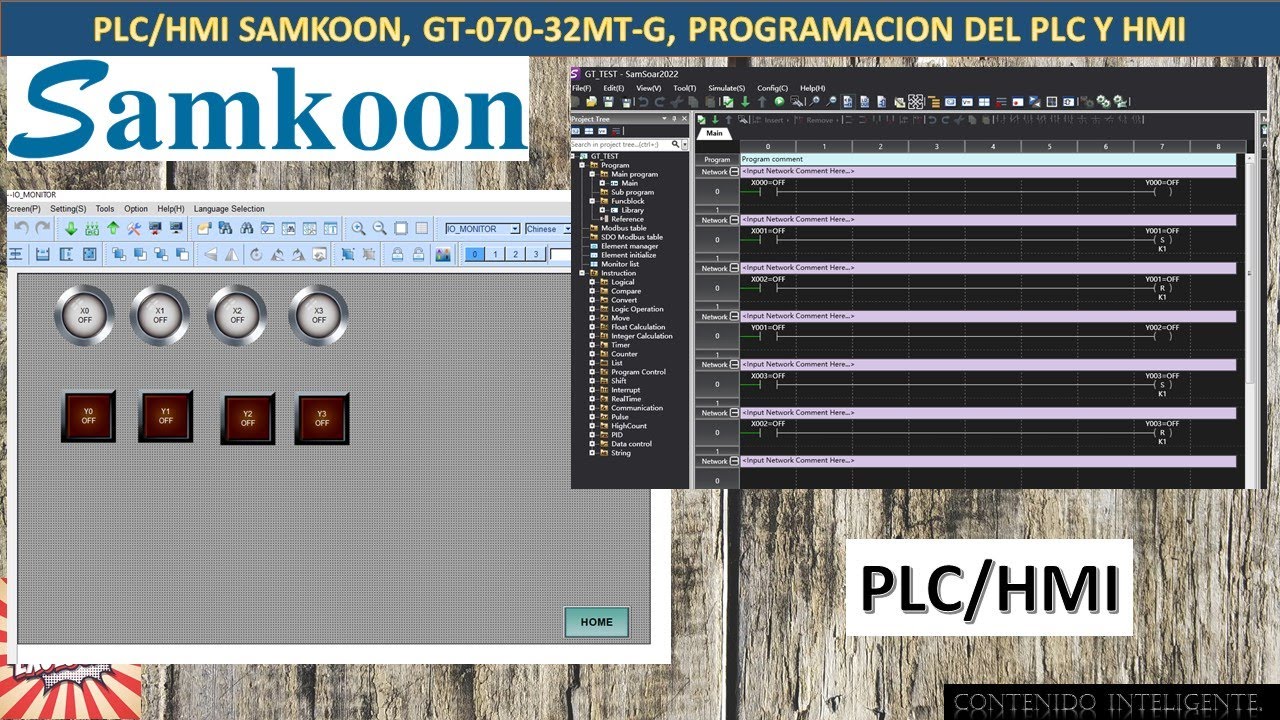Toggle the Y0 OFF square lamp
The width and height of the screenshot is (1280, 720).
pos(88,416)
